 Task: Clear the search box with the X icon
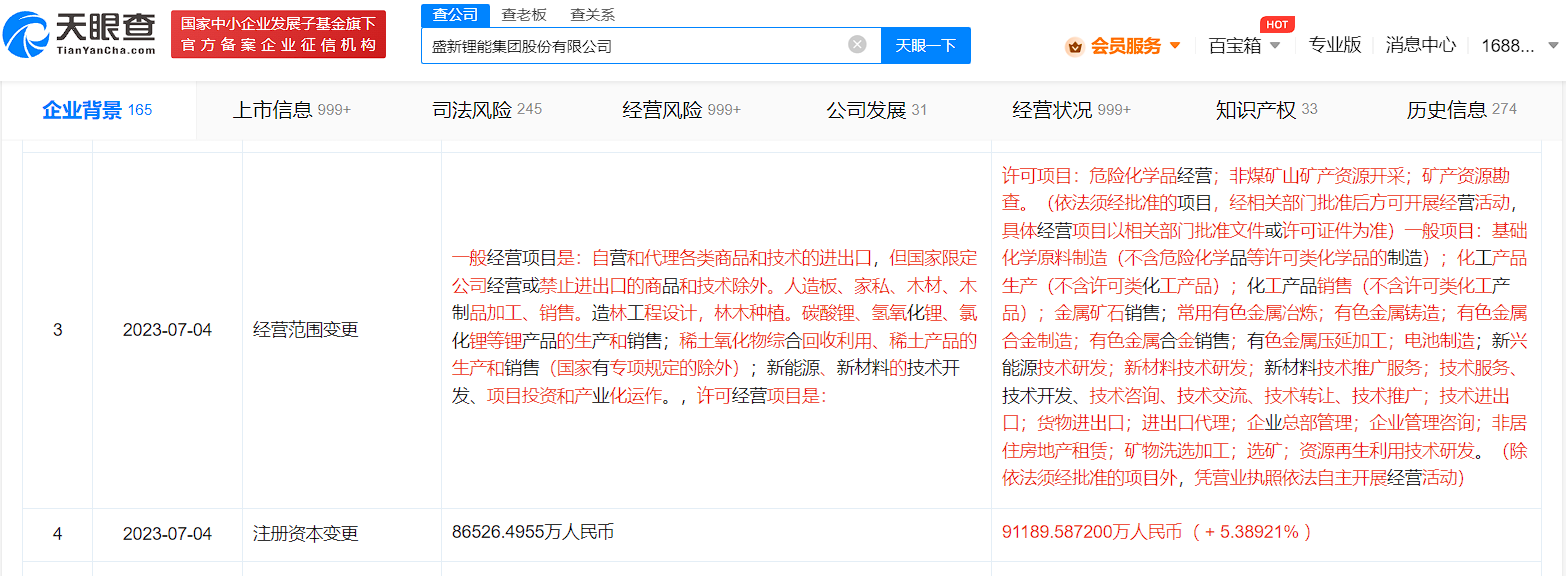[857, 45]
